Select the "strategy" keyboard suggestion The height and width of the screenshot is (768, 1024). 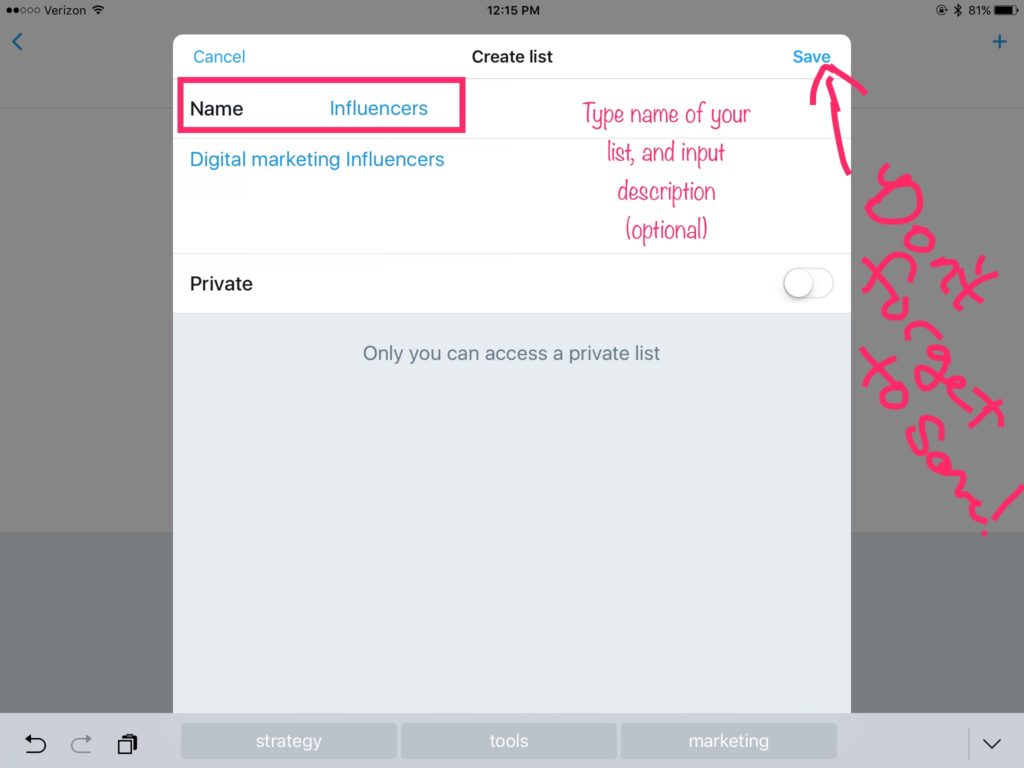(289, 741)
